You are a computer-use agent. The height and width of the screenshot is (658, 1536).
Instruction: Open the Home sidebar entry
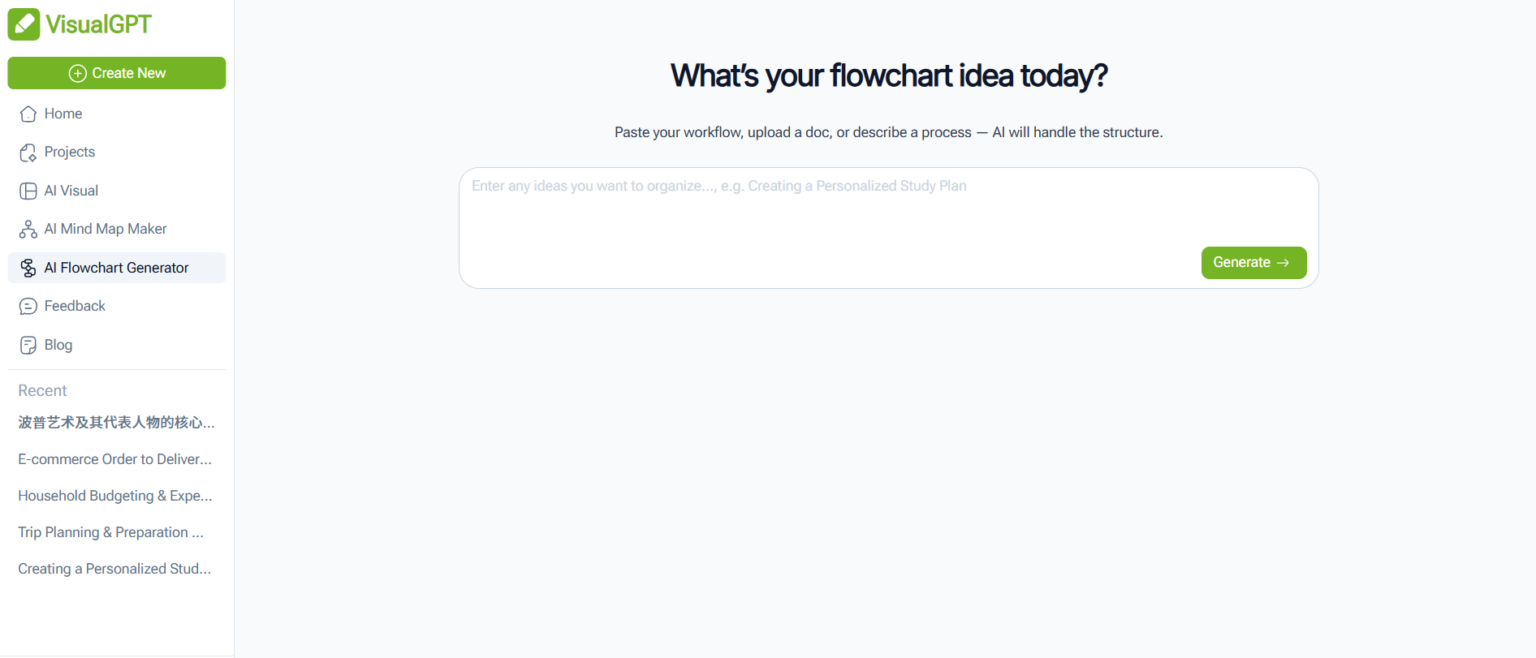coord(62,113)
